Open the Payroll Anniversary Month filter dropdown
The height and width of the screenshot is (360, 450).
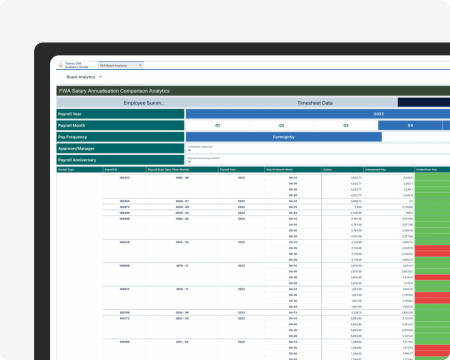point(318,160)
